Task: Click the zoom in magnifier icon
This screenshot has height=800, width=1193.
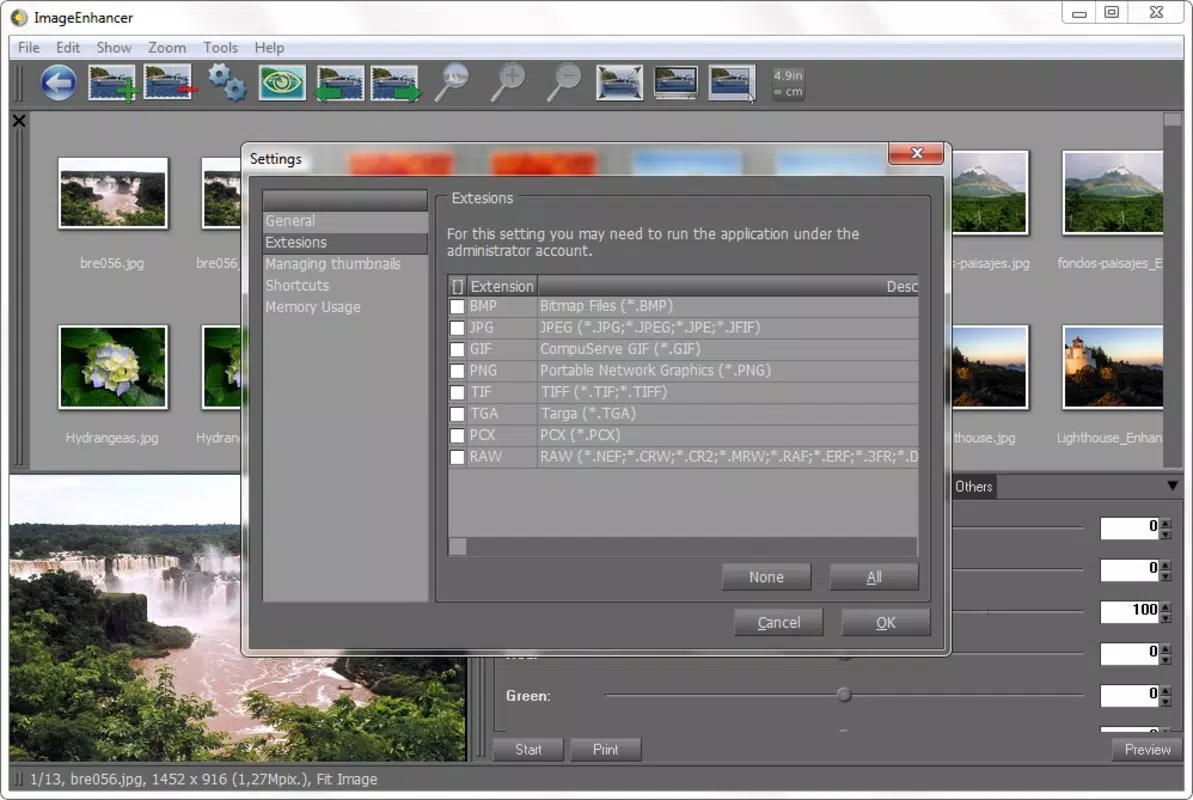Action: pyautogui.click(x=508, y=83)
